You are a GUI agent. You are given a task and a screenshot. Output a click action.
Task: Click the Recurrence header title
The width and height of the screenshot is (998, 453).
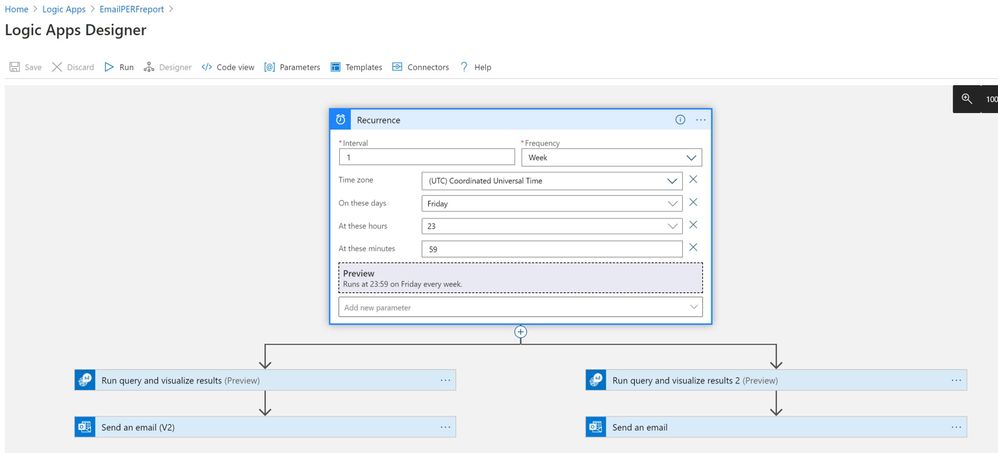click(x=379, y=120)
